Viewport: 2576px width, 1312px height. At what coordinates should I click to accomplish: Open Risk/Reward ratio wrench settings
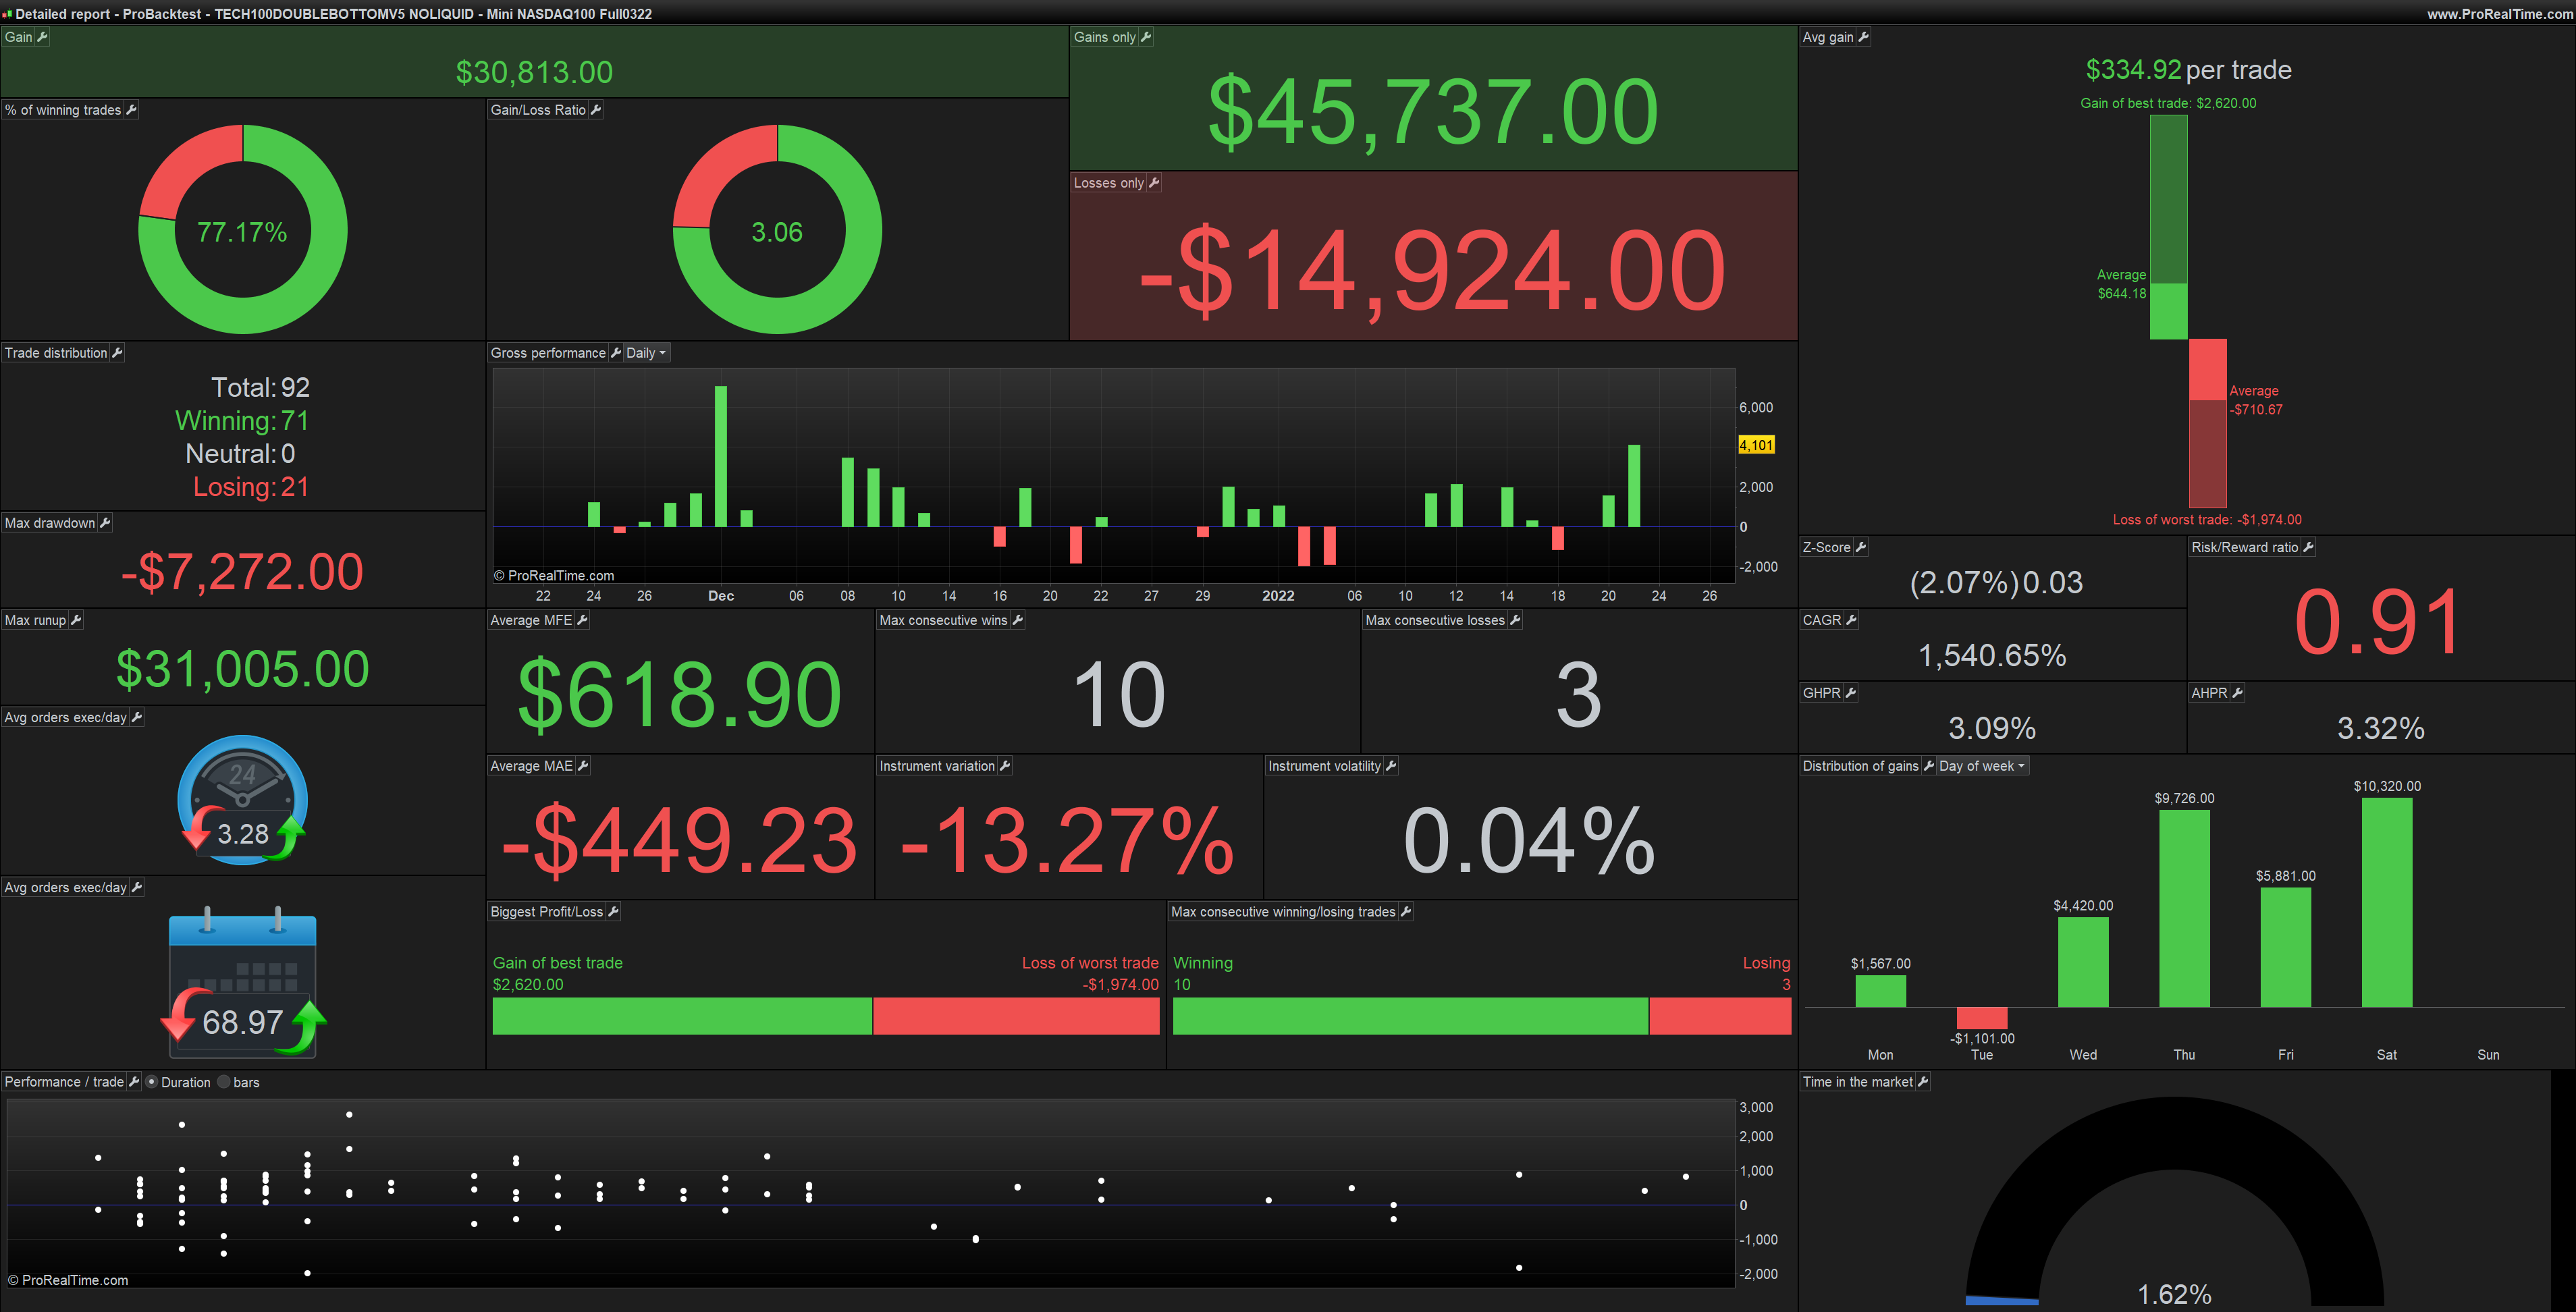point(2308,547)
